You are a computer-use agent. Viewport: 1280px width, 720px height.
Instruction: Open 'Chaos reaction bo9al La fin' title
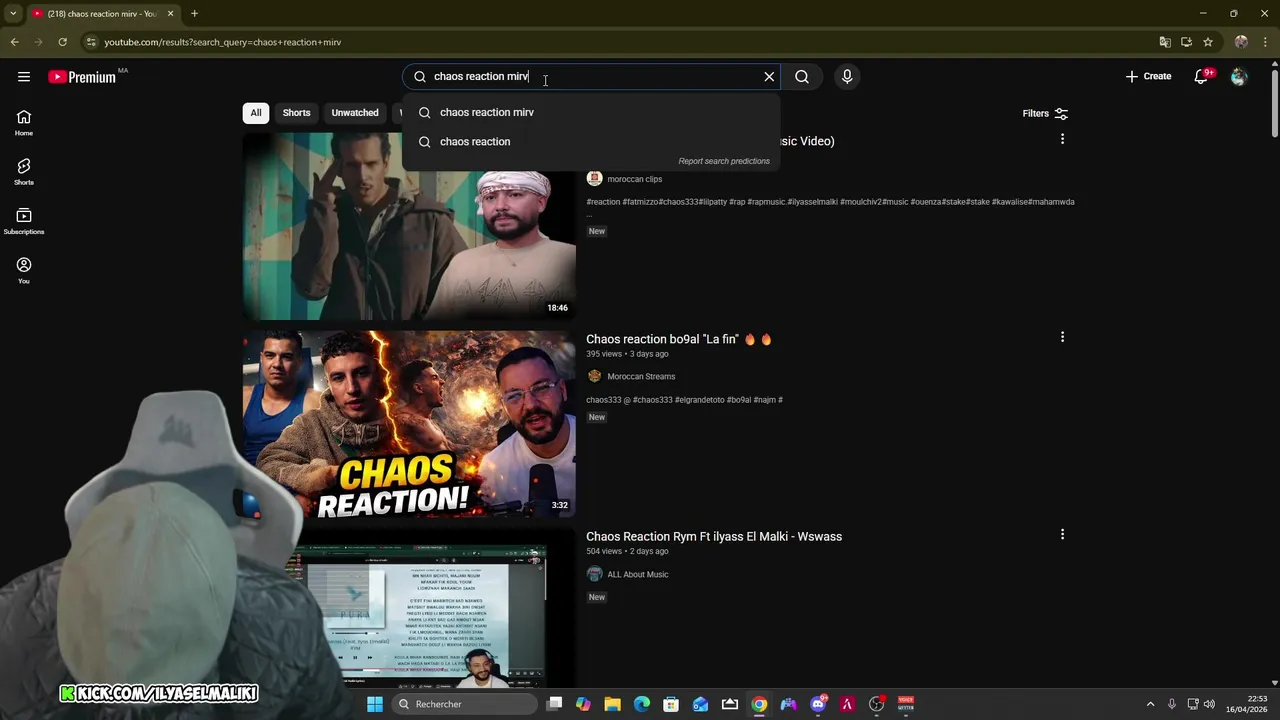[679, 339]
